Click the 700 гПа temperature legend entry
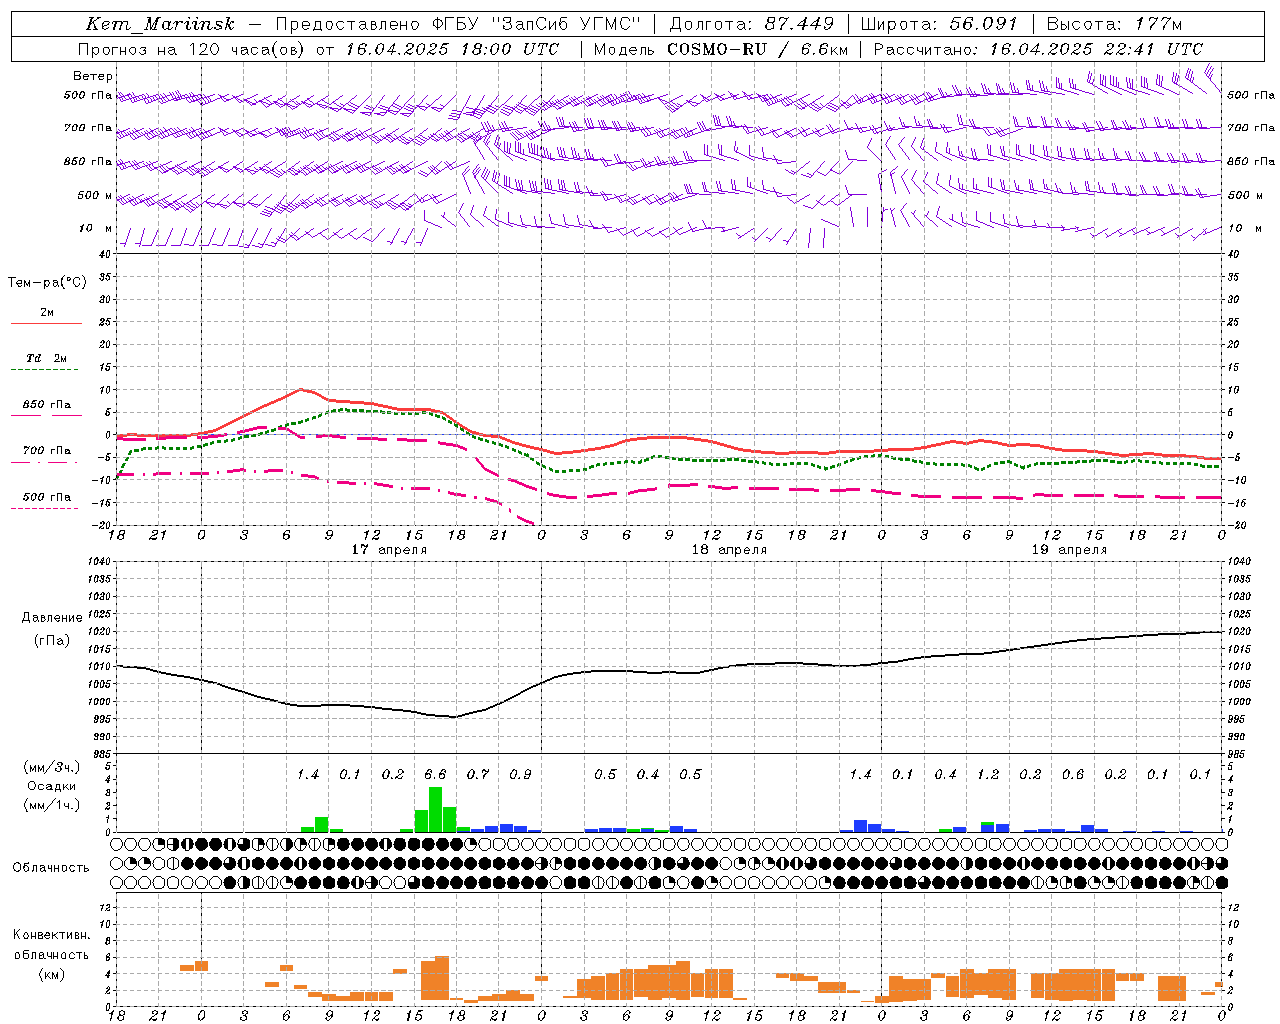 tap(46, 450)
